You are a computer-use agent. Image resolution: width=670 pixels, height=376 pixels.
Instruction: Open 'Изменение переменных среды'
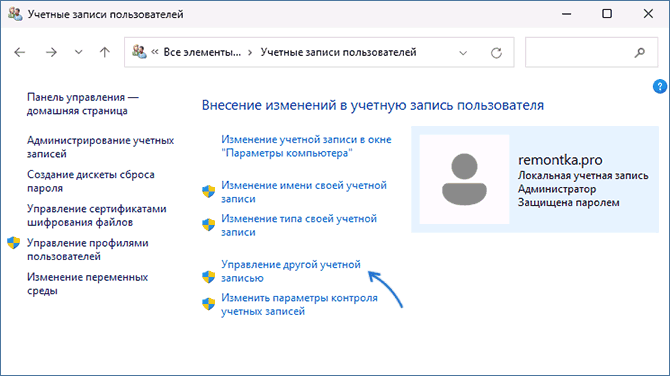pos(87,284)
